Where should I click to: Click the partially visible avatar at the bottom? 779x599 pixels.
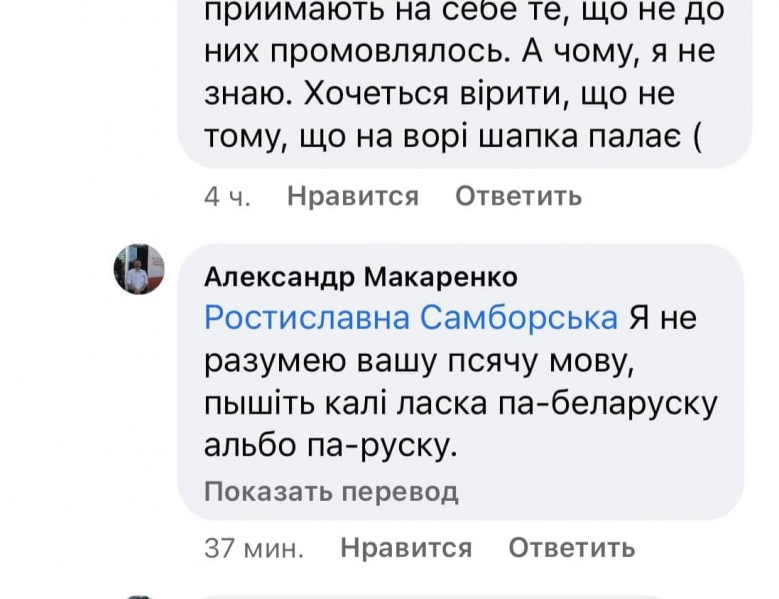pyautogui.click(x=138, y=595)
